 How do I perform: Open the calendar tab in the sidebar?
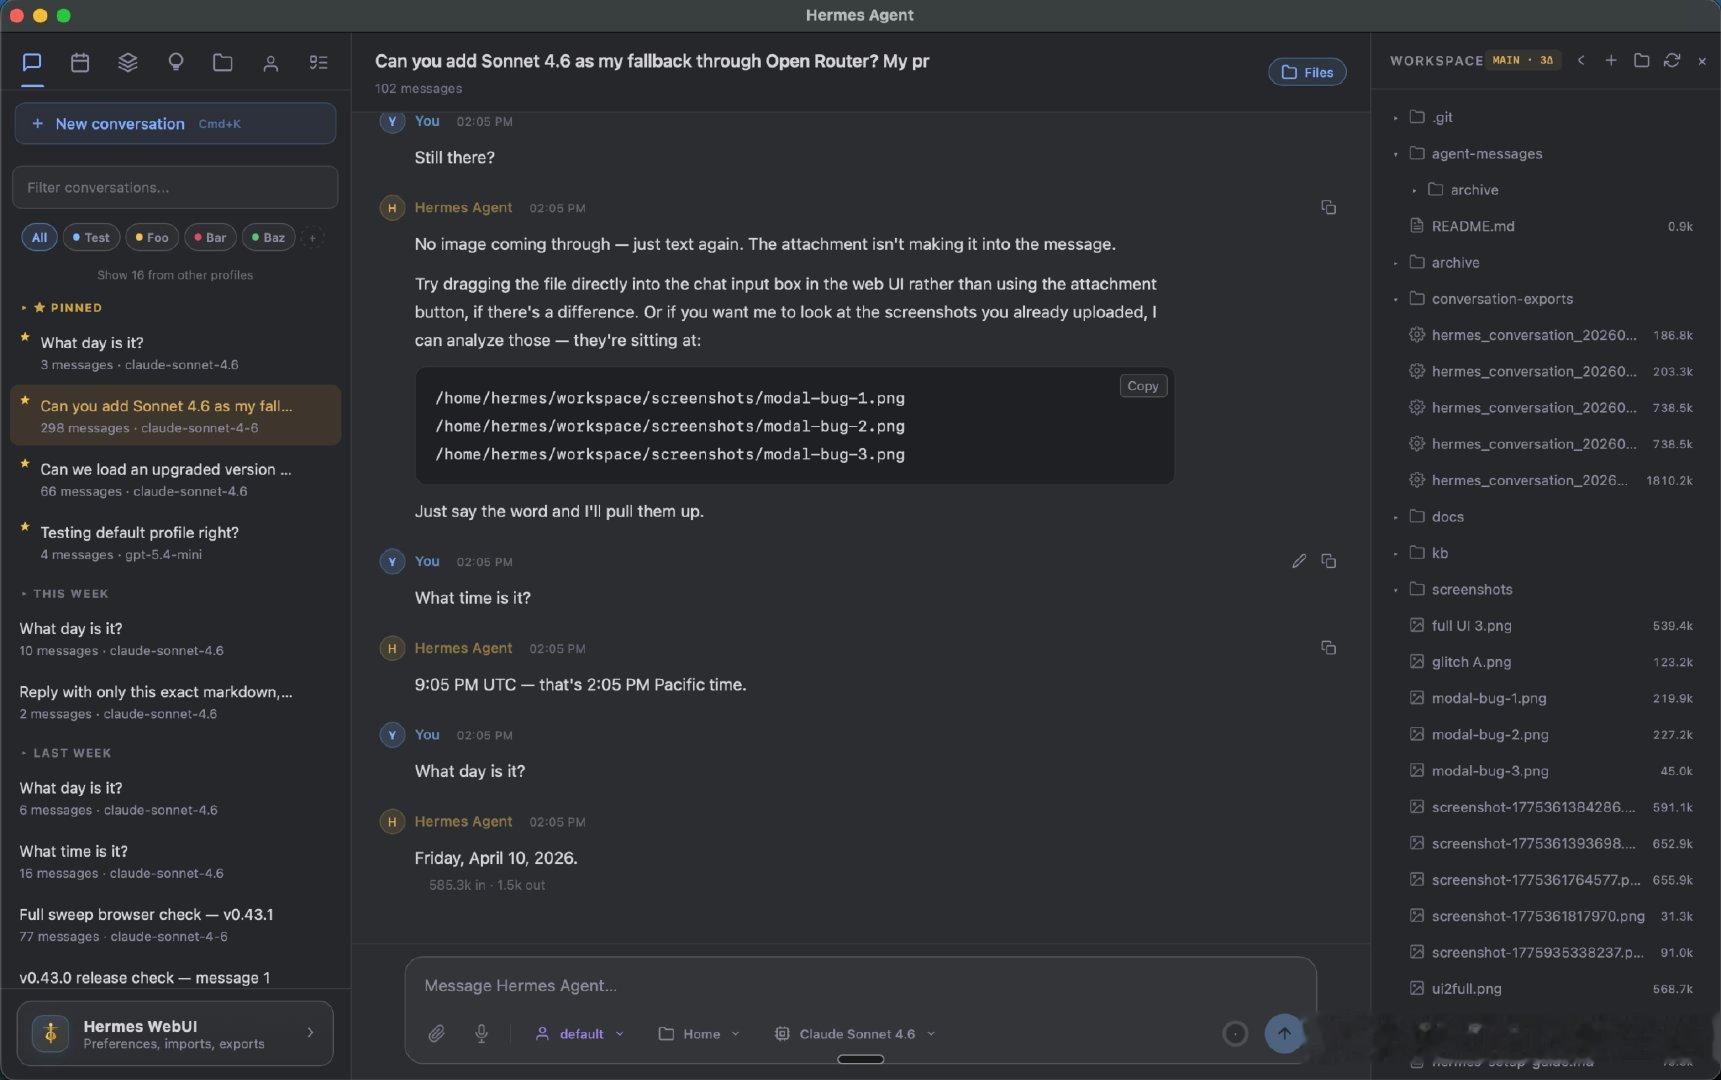tap(80, 62)
